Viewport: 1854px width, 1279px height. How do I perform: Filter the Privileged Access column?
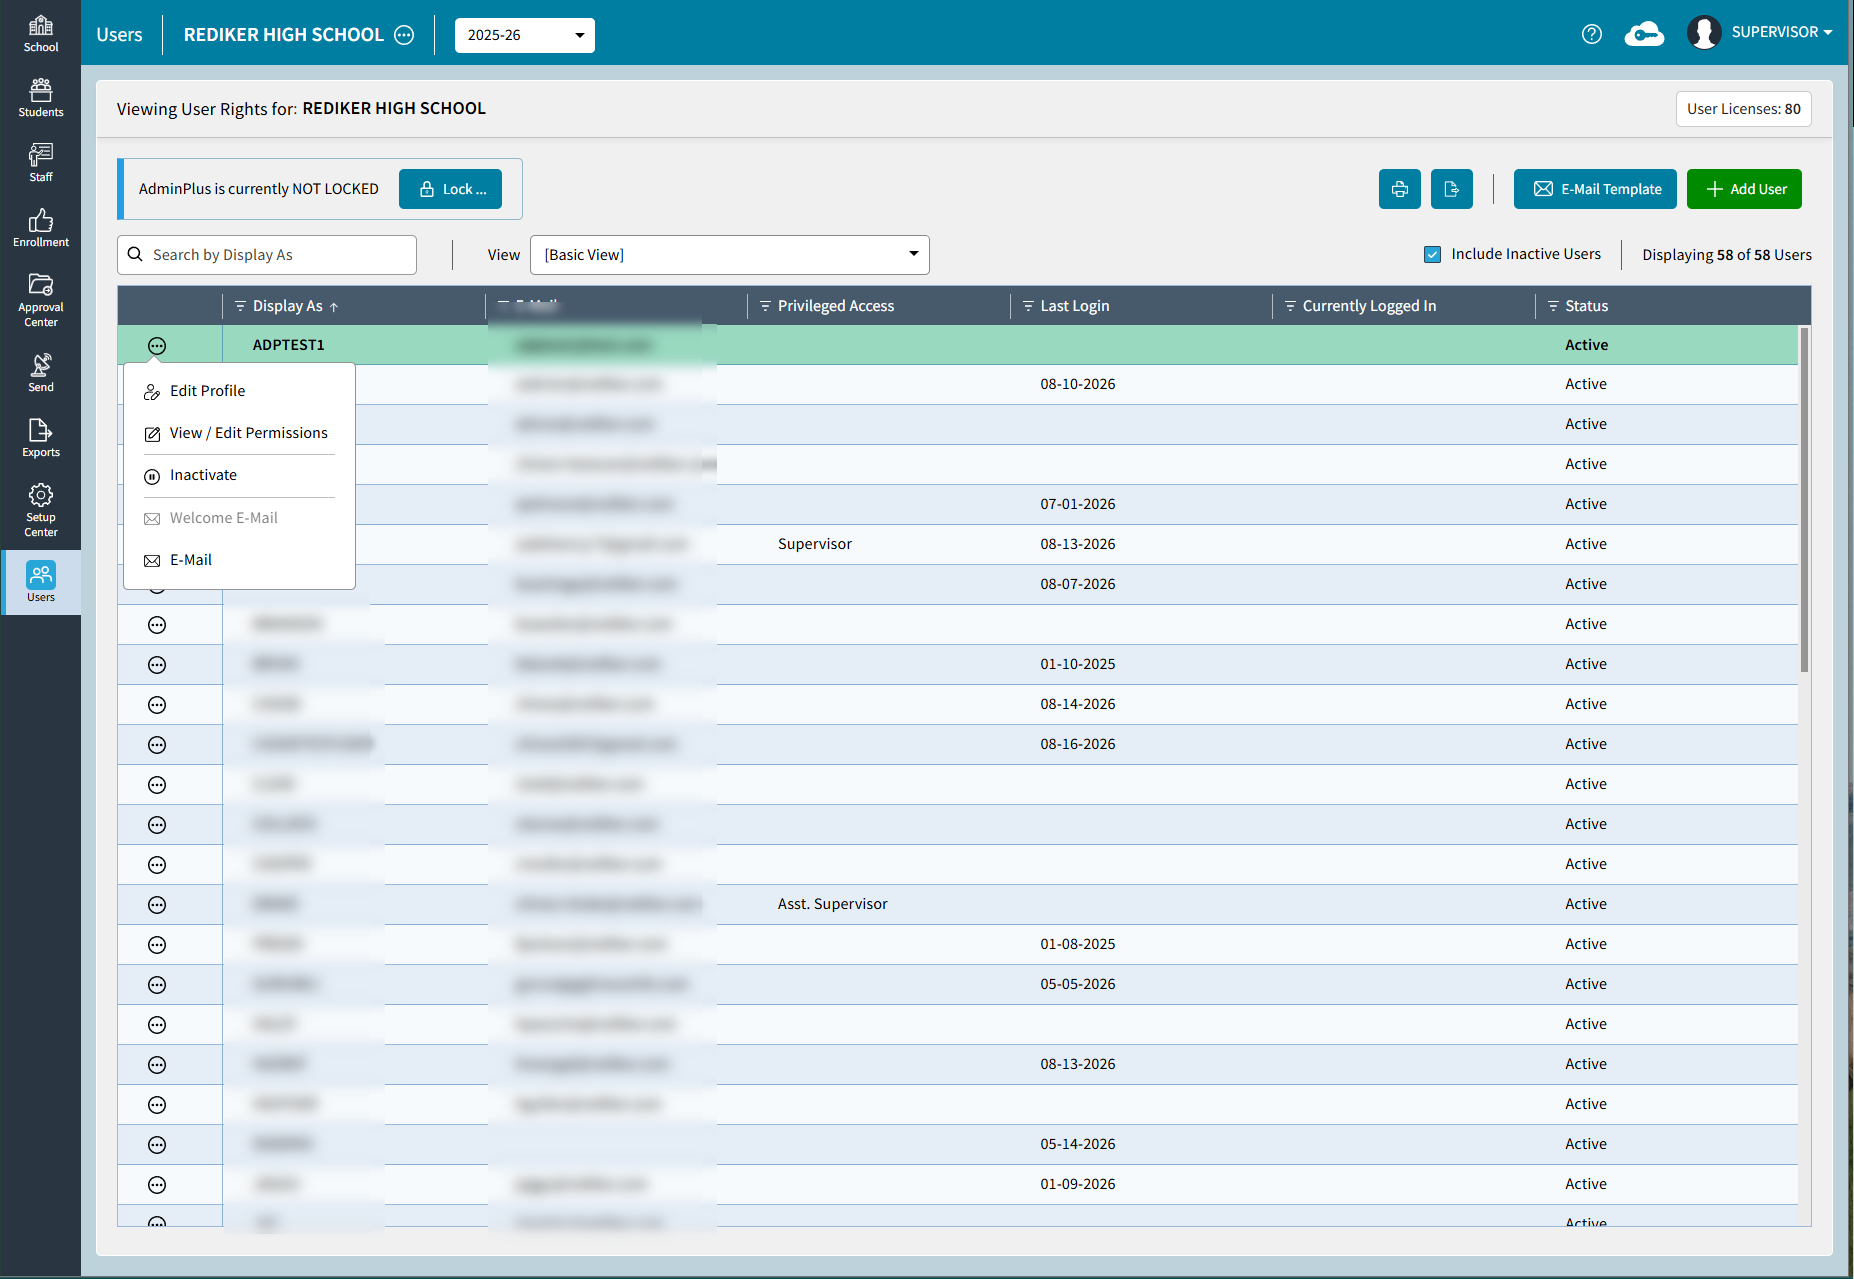765,306
